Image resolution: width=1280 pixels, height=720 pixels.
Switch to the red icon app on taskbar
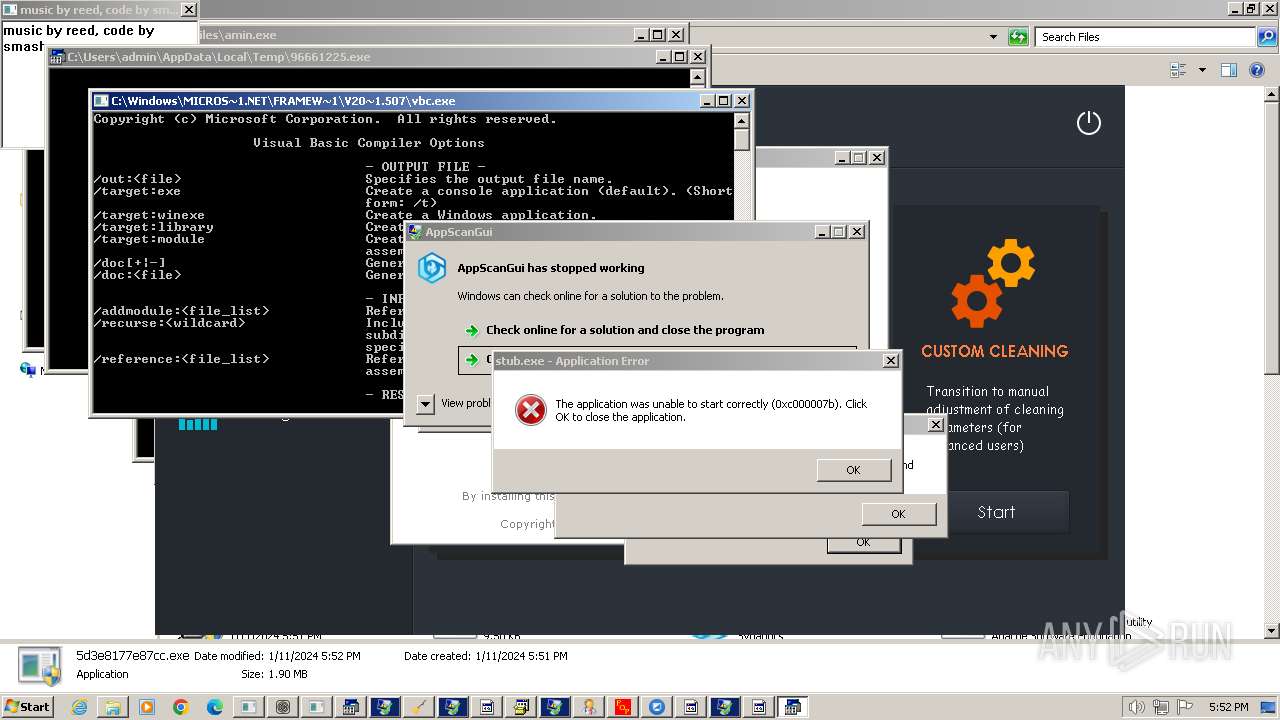622,707
